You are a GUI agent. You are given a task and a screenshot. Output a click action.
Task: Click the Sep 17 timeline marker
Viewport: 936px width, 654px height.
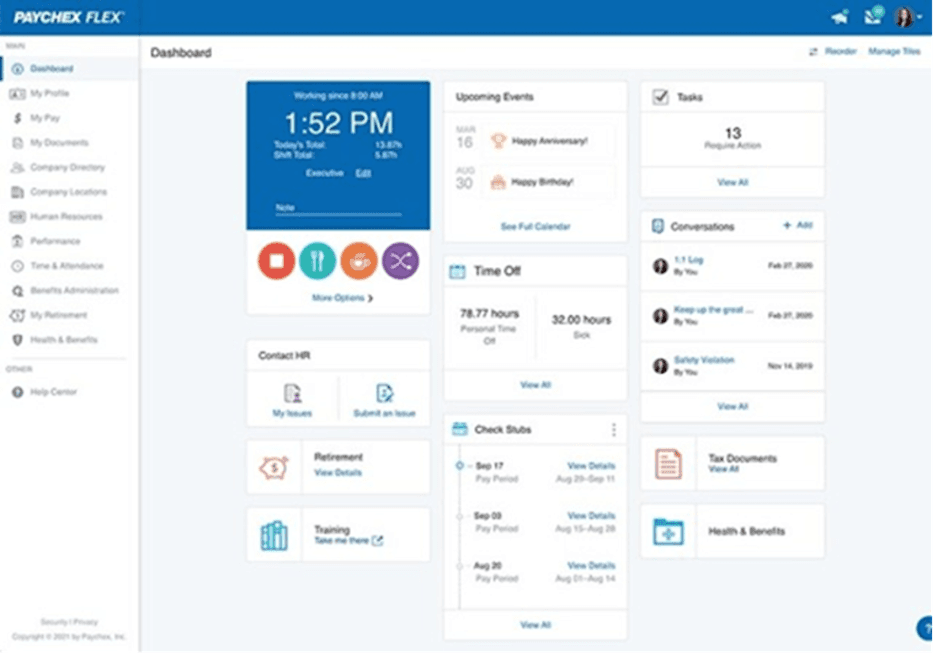coord(460,465)
